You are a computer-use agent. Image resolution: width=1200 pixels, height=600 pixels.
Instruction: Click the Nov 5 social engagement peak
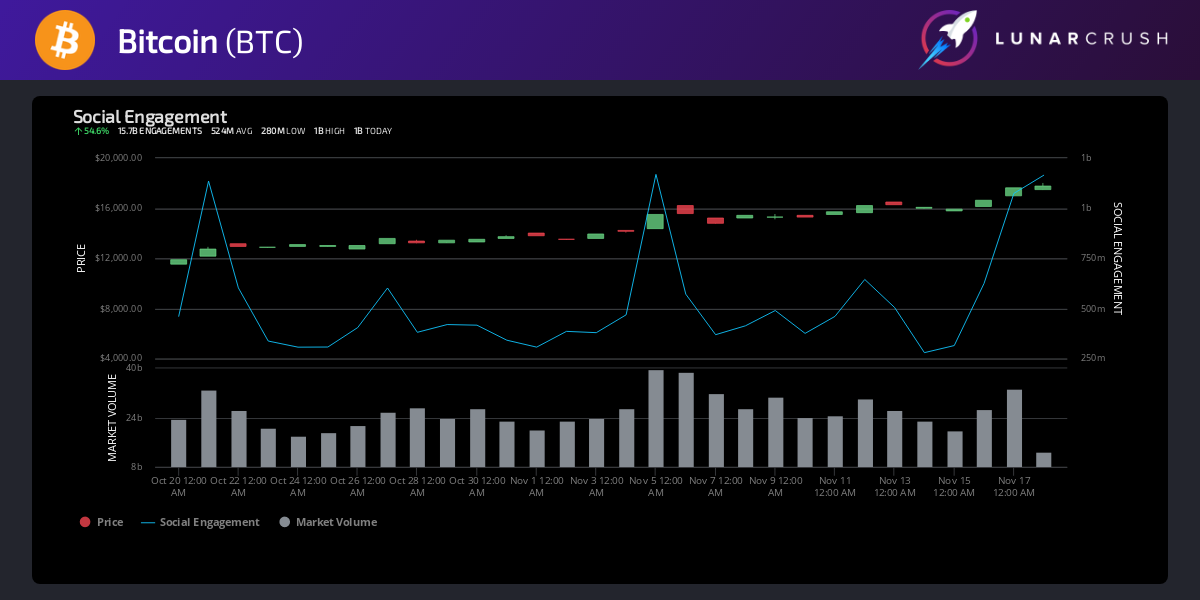tap(656, 175)
